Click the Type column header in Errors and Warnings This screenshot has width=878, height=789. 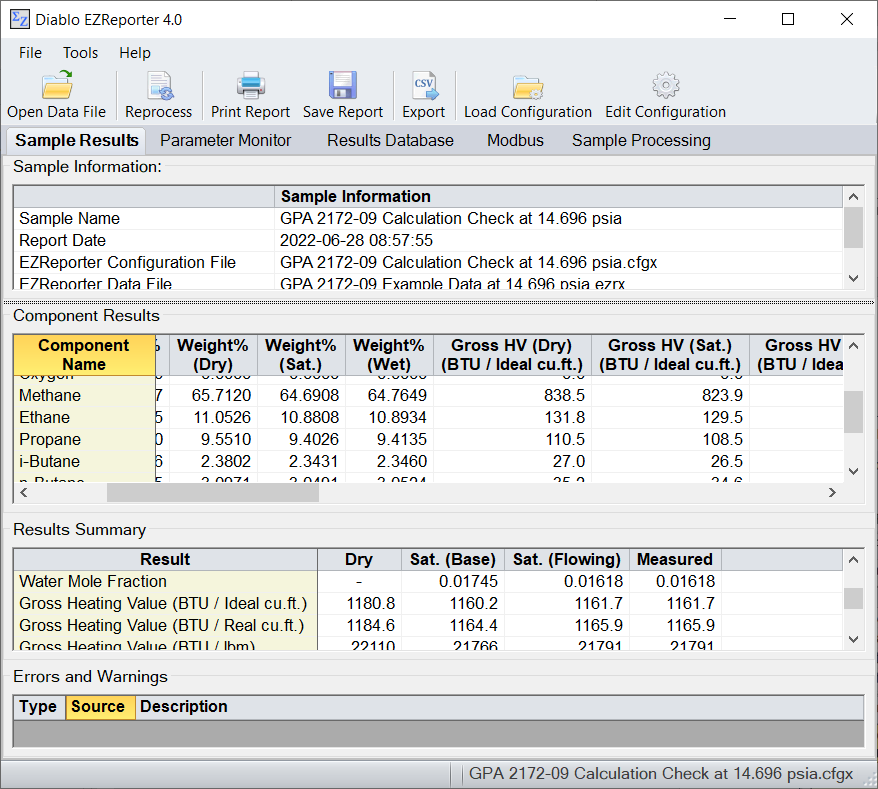(x=39, y=707)
